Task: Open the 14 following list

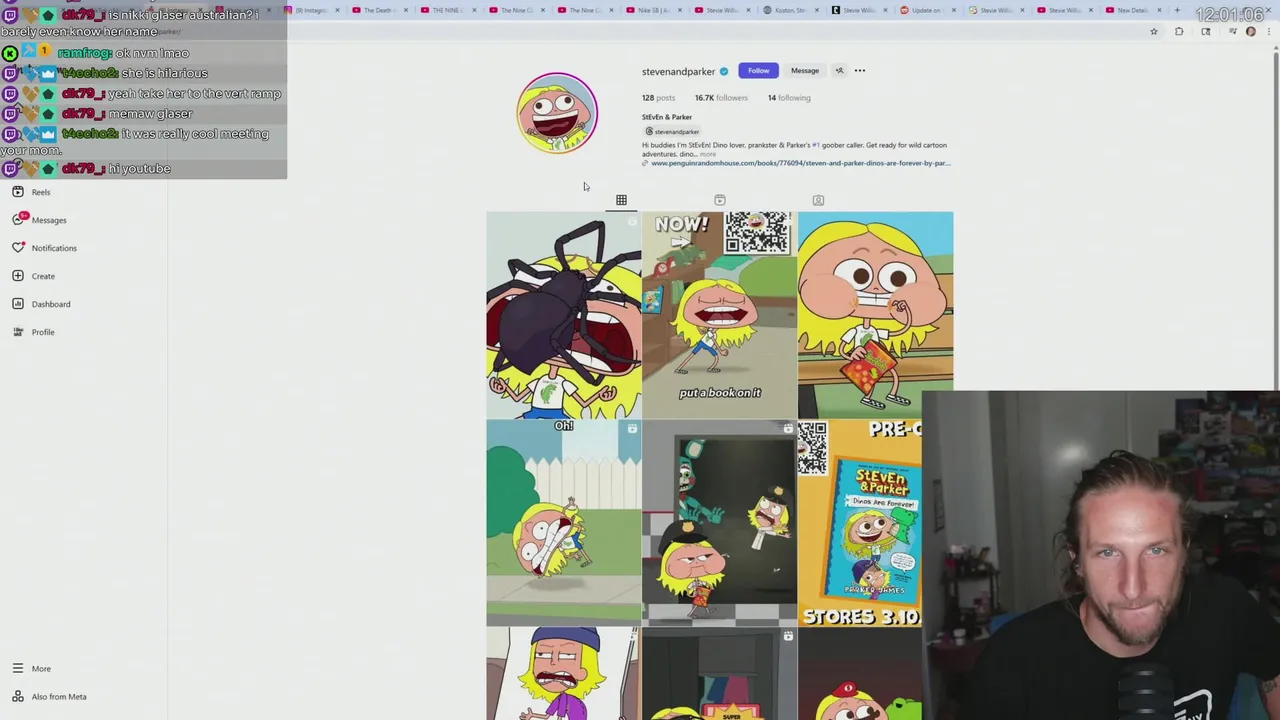Action: tap(789, 98)
